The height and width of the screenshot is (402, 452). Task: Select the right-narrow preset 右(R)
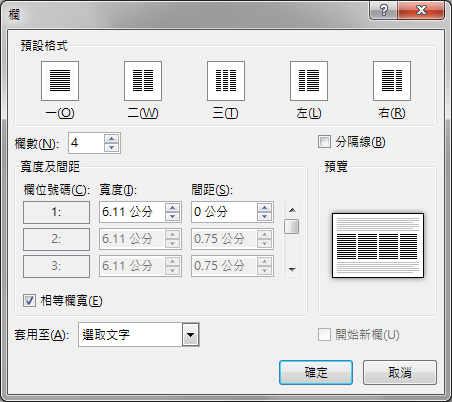click(x=392, y=81)
